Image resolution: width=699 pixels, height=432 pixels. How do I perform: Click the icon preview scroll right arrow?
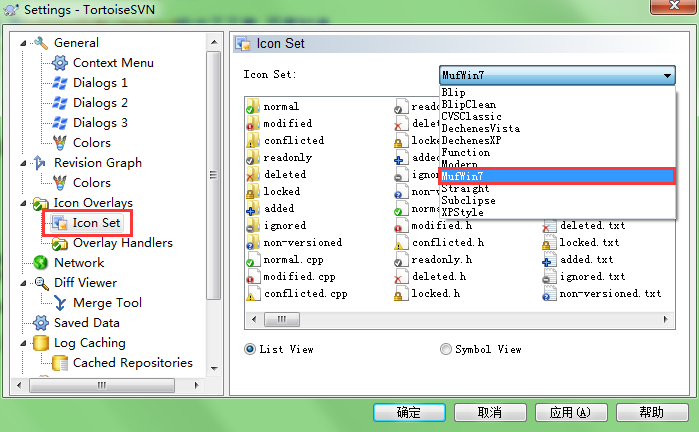[x=666, y=319]
